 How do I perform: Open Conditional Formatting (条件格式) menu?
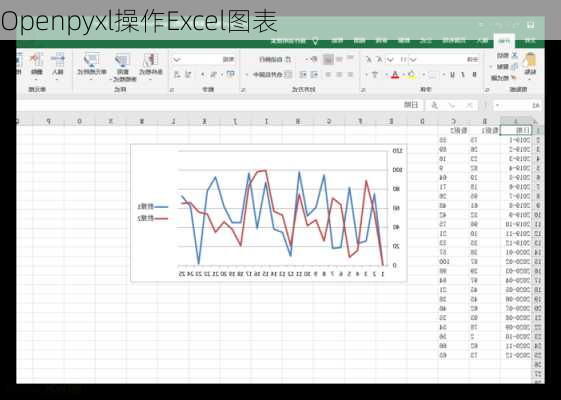click(151, 67)
